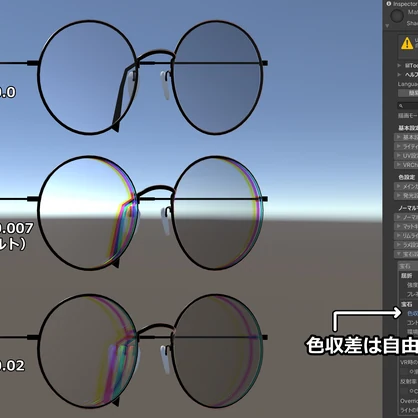Click the highlighted 色収差 property label
418x418 pixels.
(413, 314)
